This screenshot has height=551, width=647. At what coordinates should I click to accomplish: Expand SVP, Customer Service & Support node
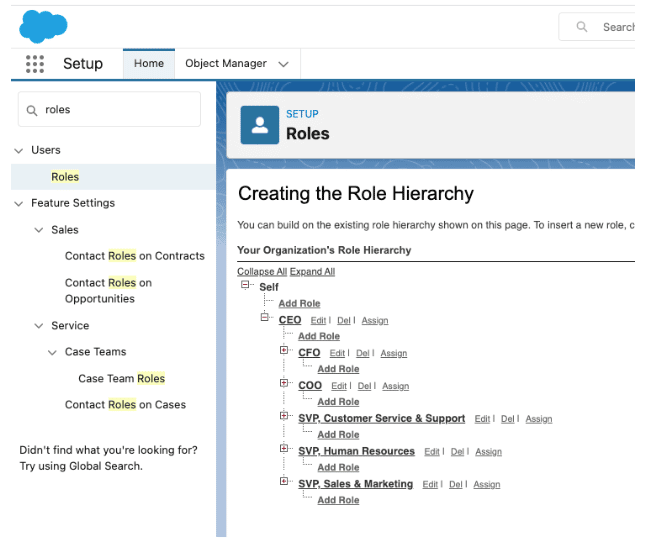[x=284, y=416]
